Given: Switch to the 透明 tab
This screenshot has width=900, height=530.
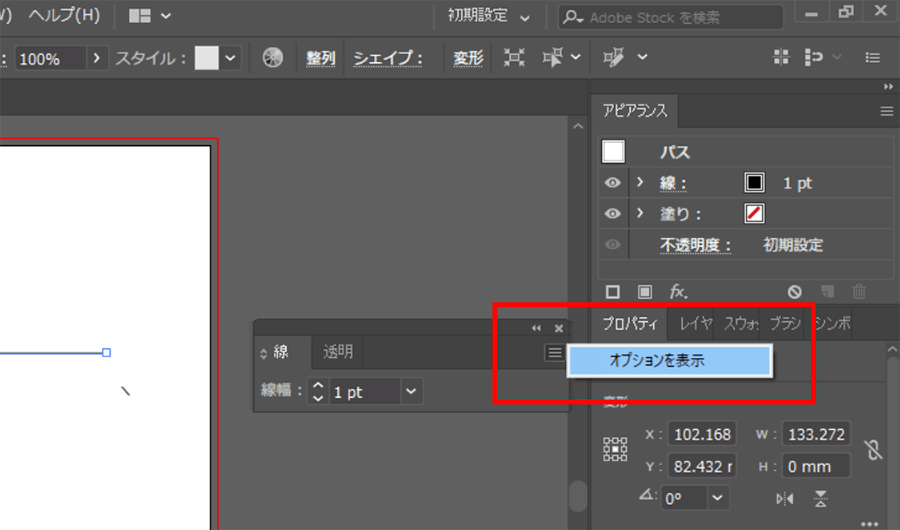Looking at the screenshot, I should 338,352.
